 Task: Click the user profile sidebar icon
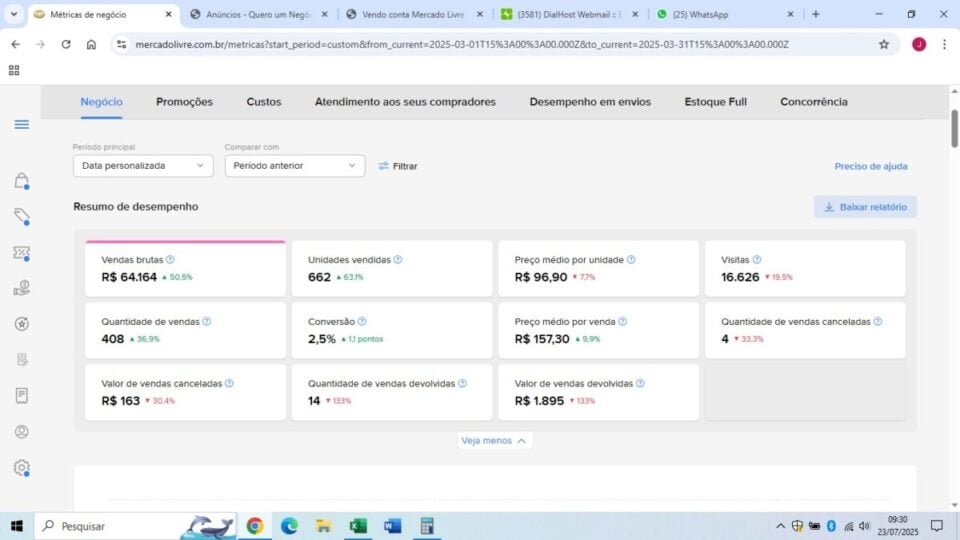coord(21,432)
